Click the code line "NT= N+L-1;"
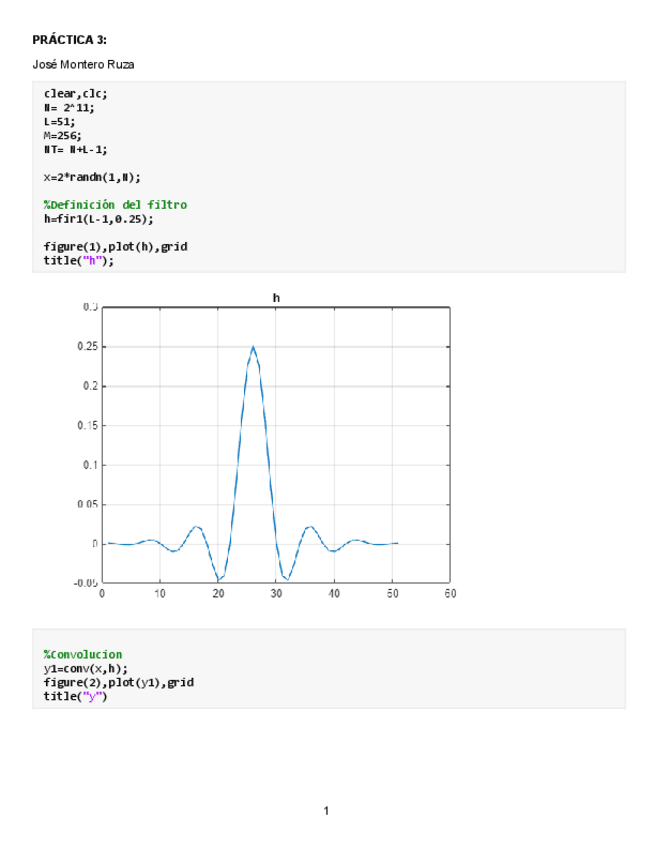The width and height of the screenshot is (655, 848). [76, 149]
